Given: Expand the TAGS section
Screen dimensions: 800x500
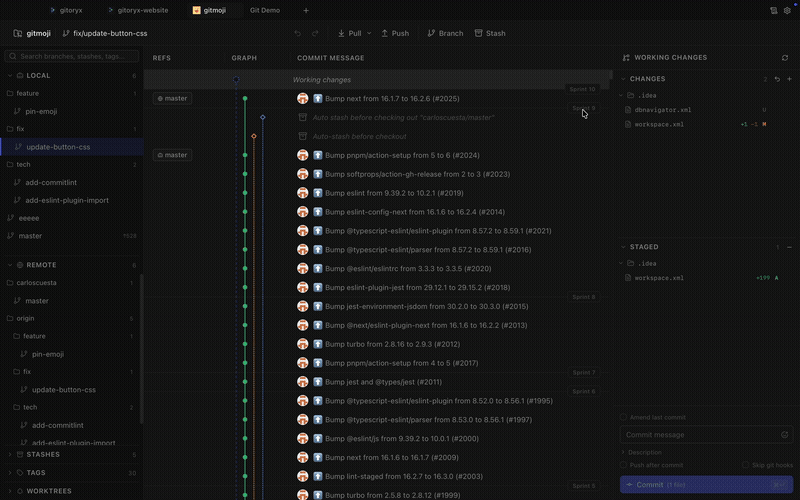Looking at the screenshot, I should pos(10,472).
